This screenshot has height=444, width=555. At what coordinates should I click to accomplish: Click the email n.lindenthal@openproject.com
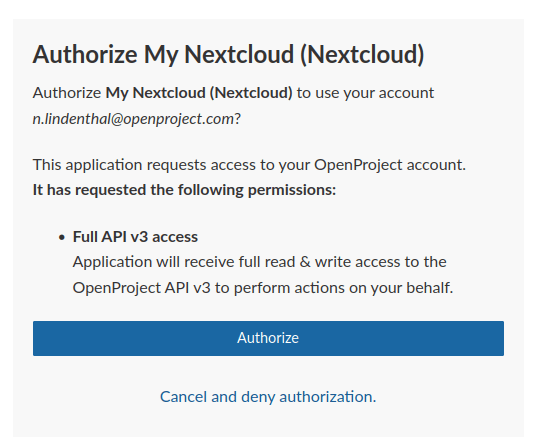pos(133,119)
